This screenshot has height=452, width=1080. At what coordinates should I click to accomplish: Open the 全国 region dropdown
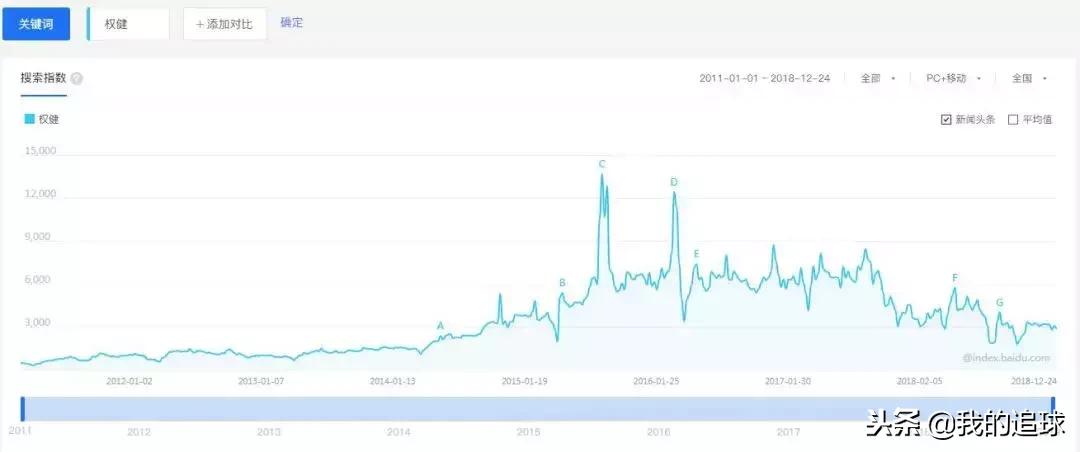tap(1029, 78)
